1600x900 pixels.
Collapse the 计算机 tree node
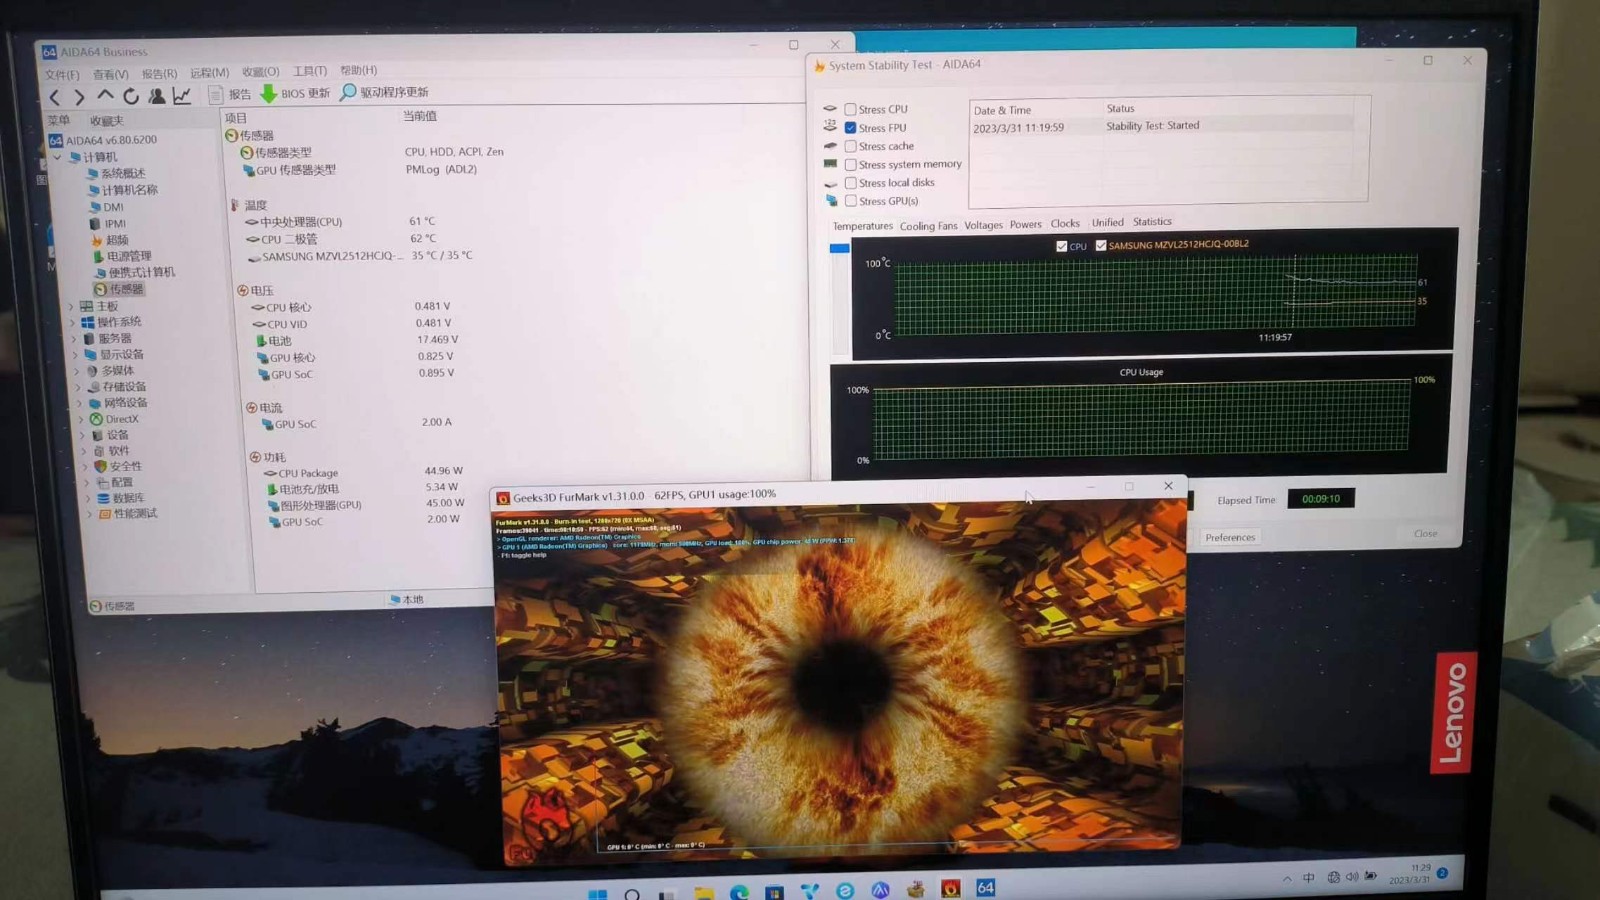tap(57, 157)
